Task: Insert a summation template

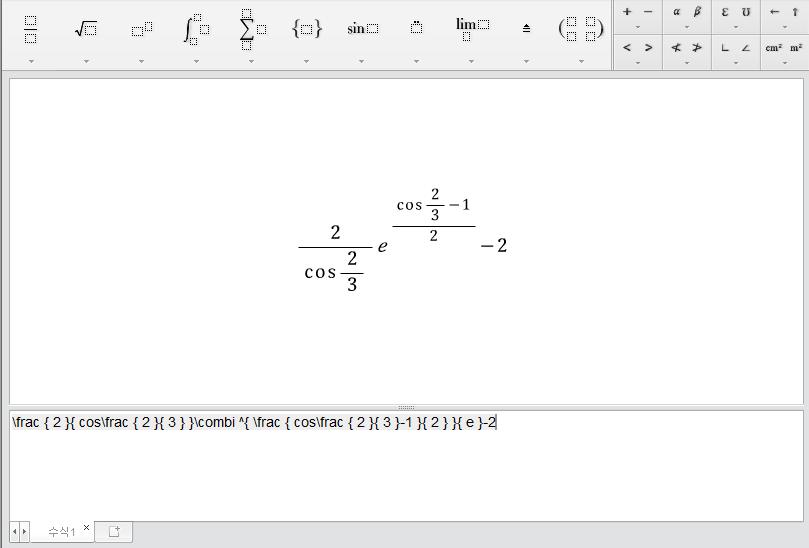Action: [251, 29]
